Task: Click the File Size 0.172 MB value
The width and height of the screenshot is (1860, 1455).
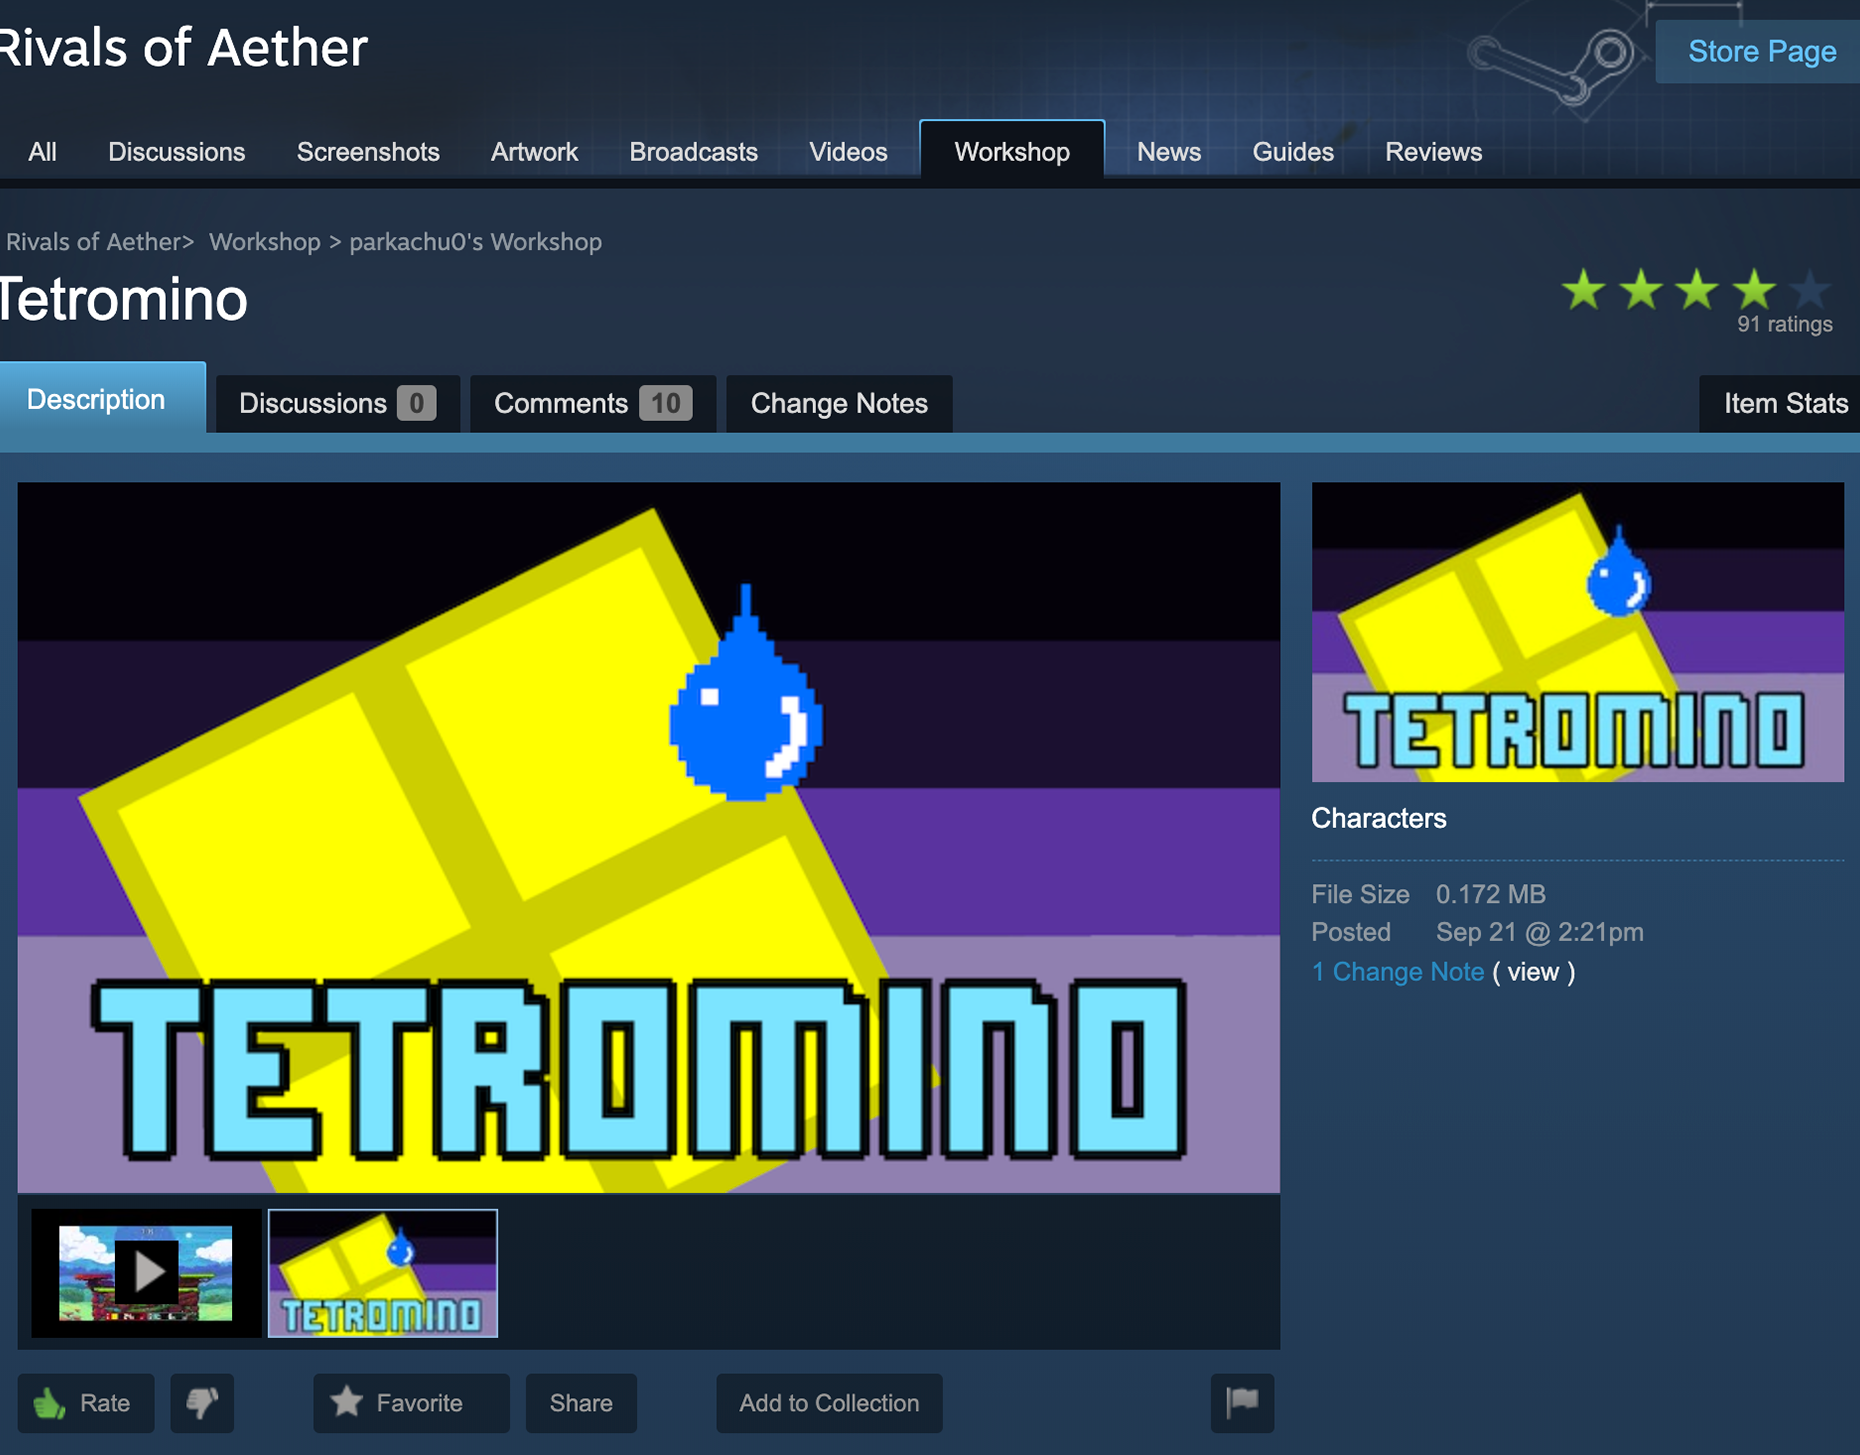Action: pyautogui.click(x=1490, y=894)
